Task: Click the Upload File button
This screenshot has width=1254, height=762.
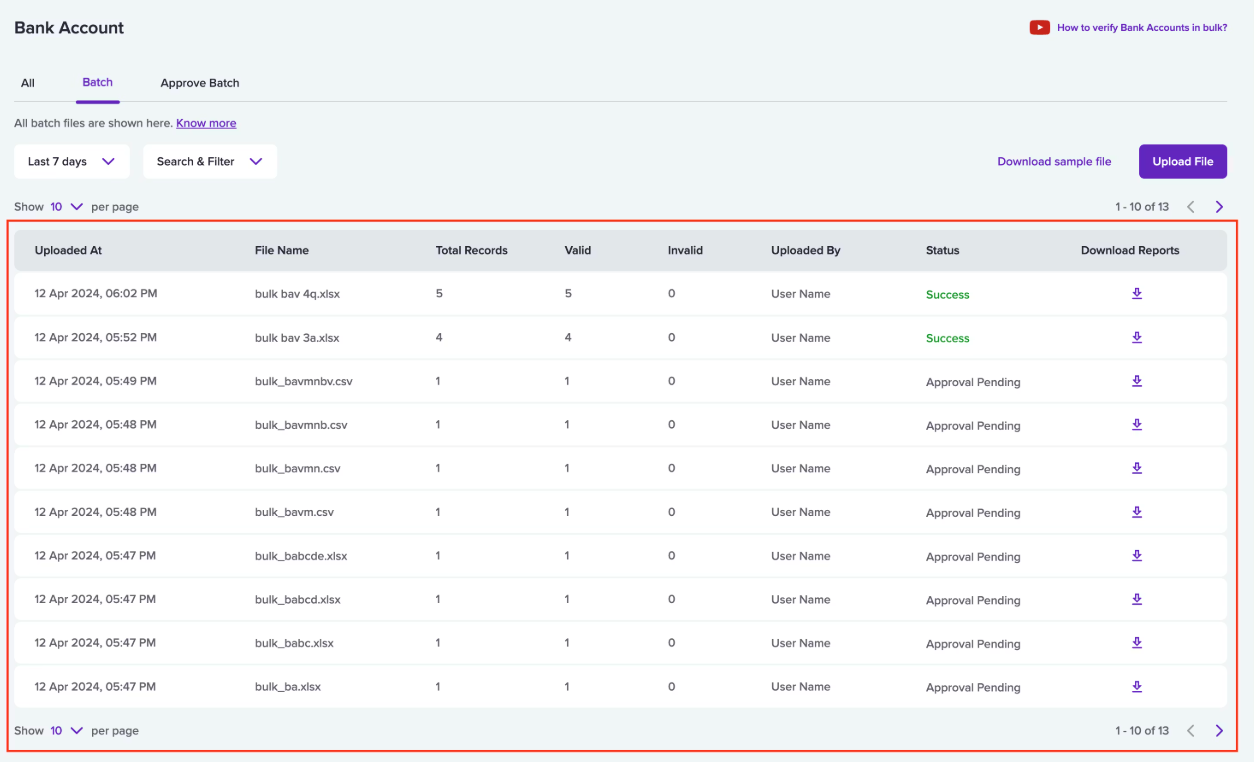Action: 1182,161
